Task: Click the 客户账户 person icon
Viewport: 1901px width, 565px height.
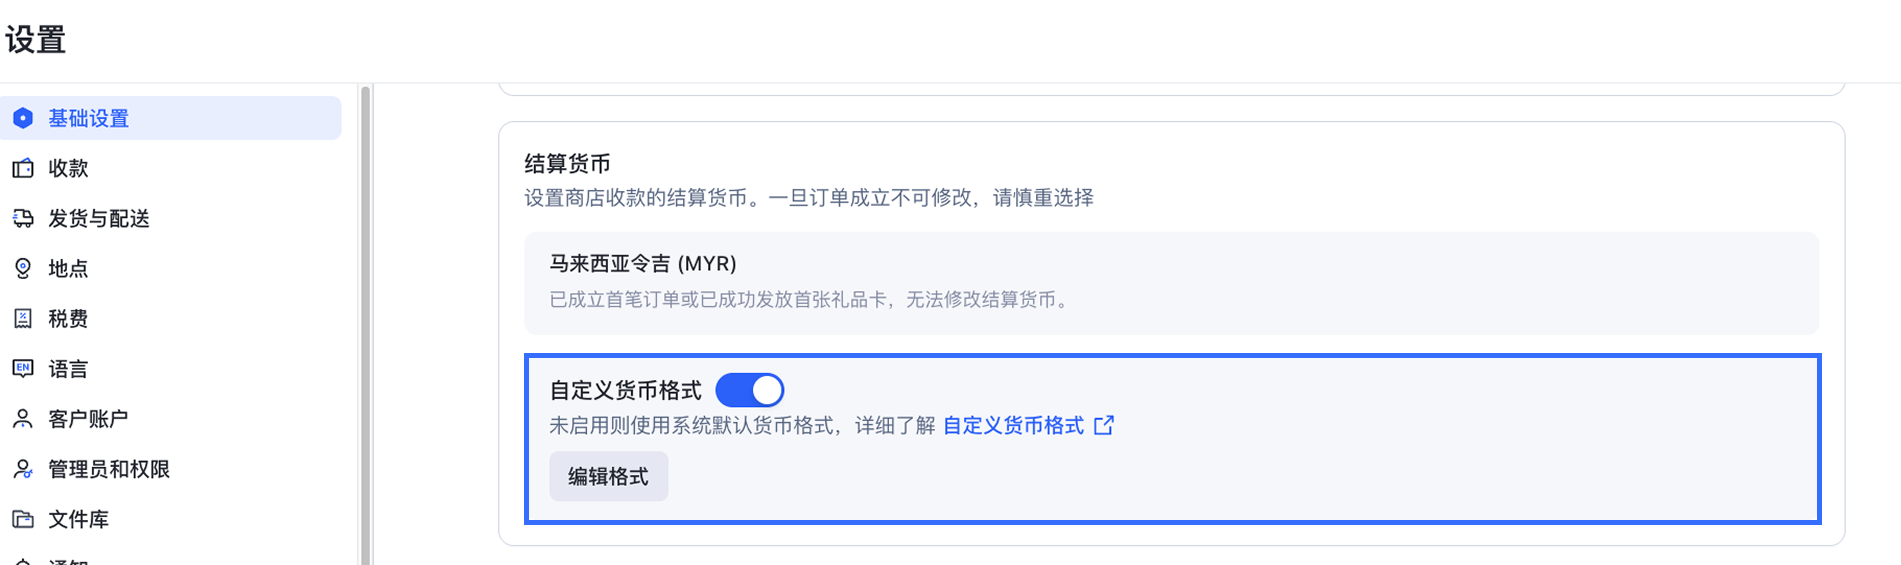Action: pos(22,419)
